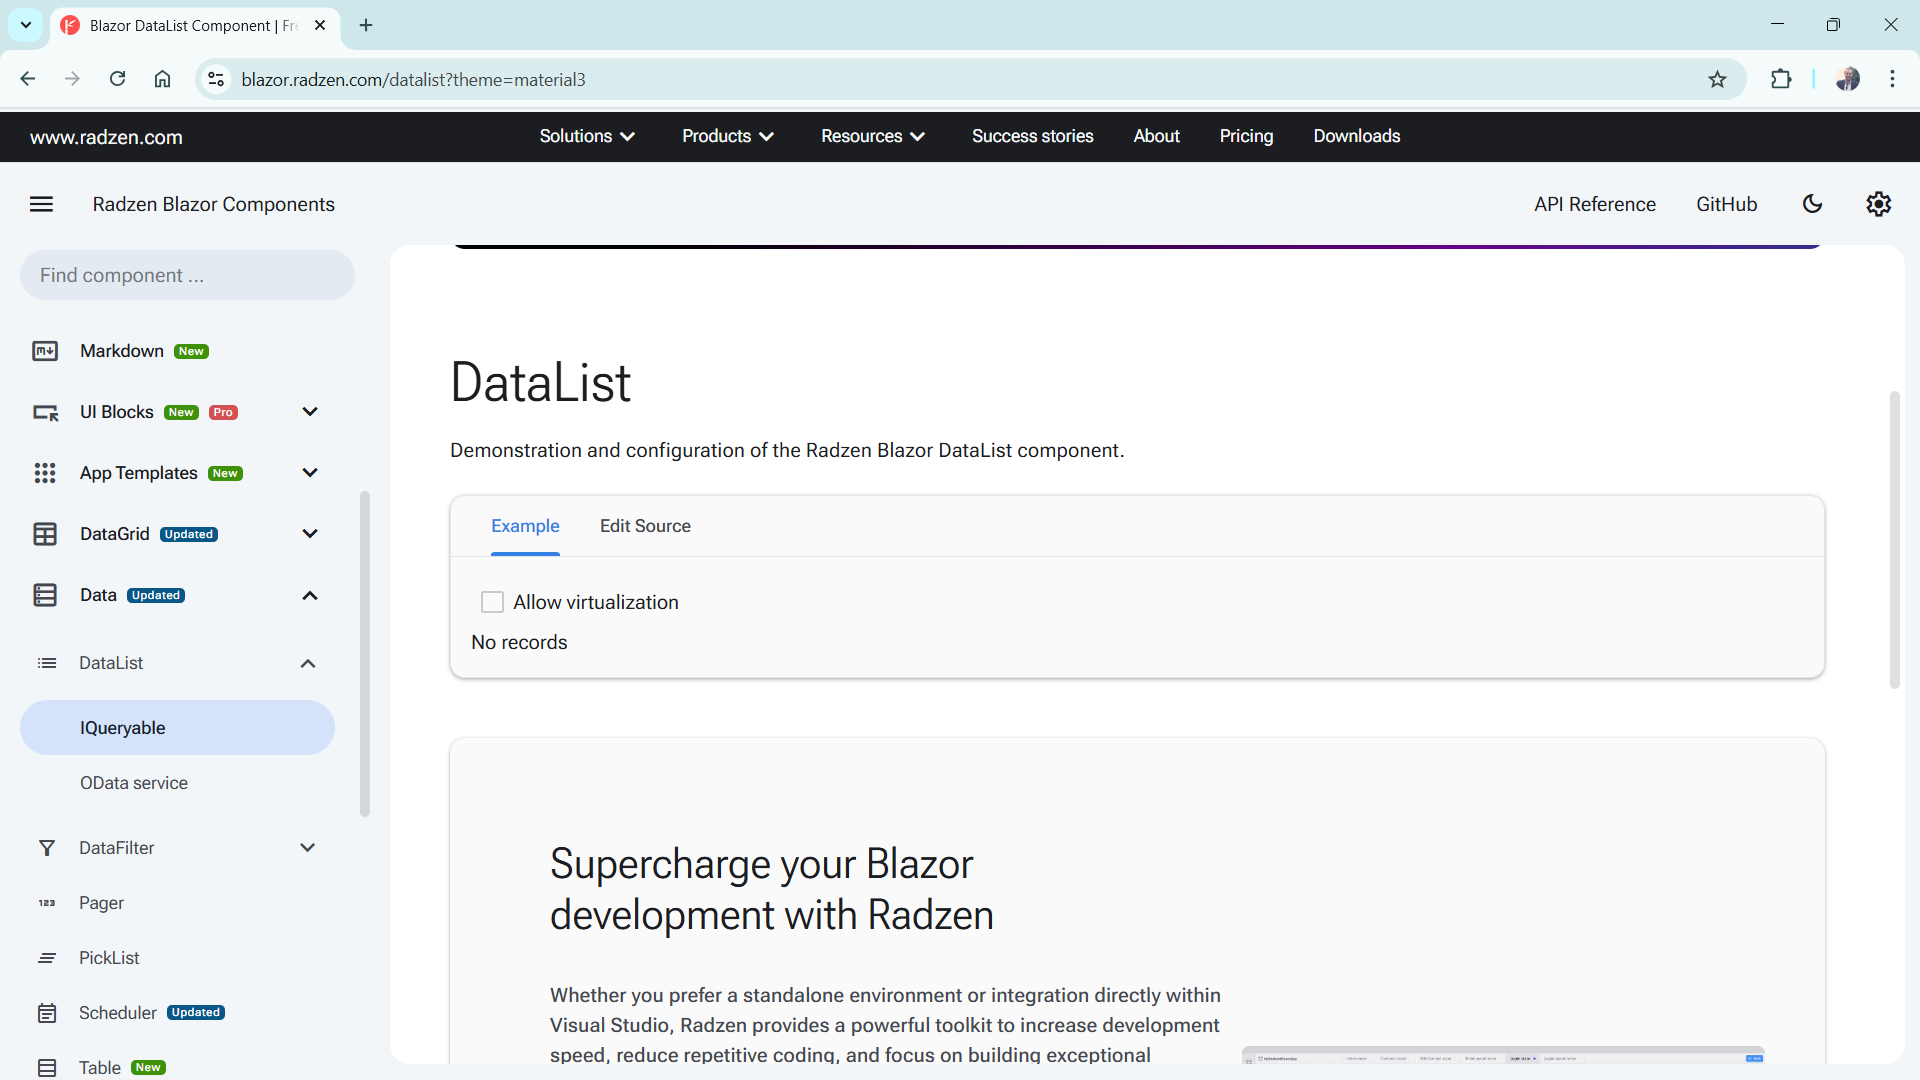Expand the App Templates section
Screen dimensions: 1920x1080
[x=309, y=472]
